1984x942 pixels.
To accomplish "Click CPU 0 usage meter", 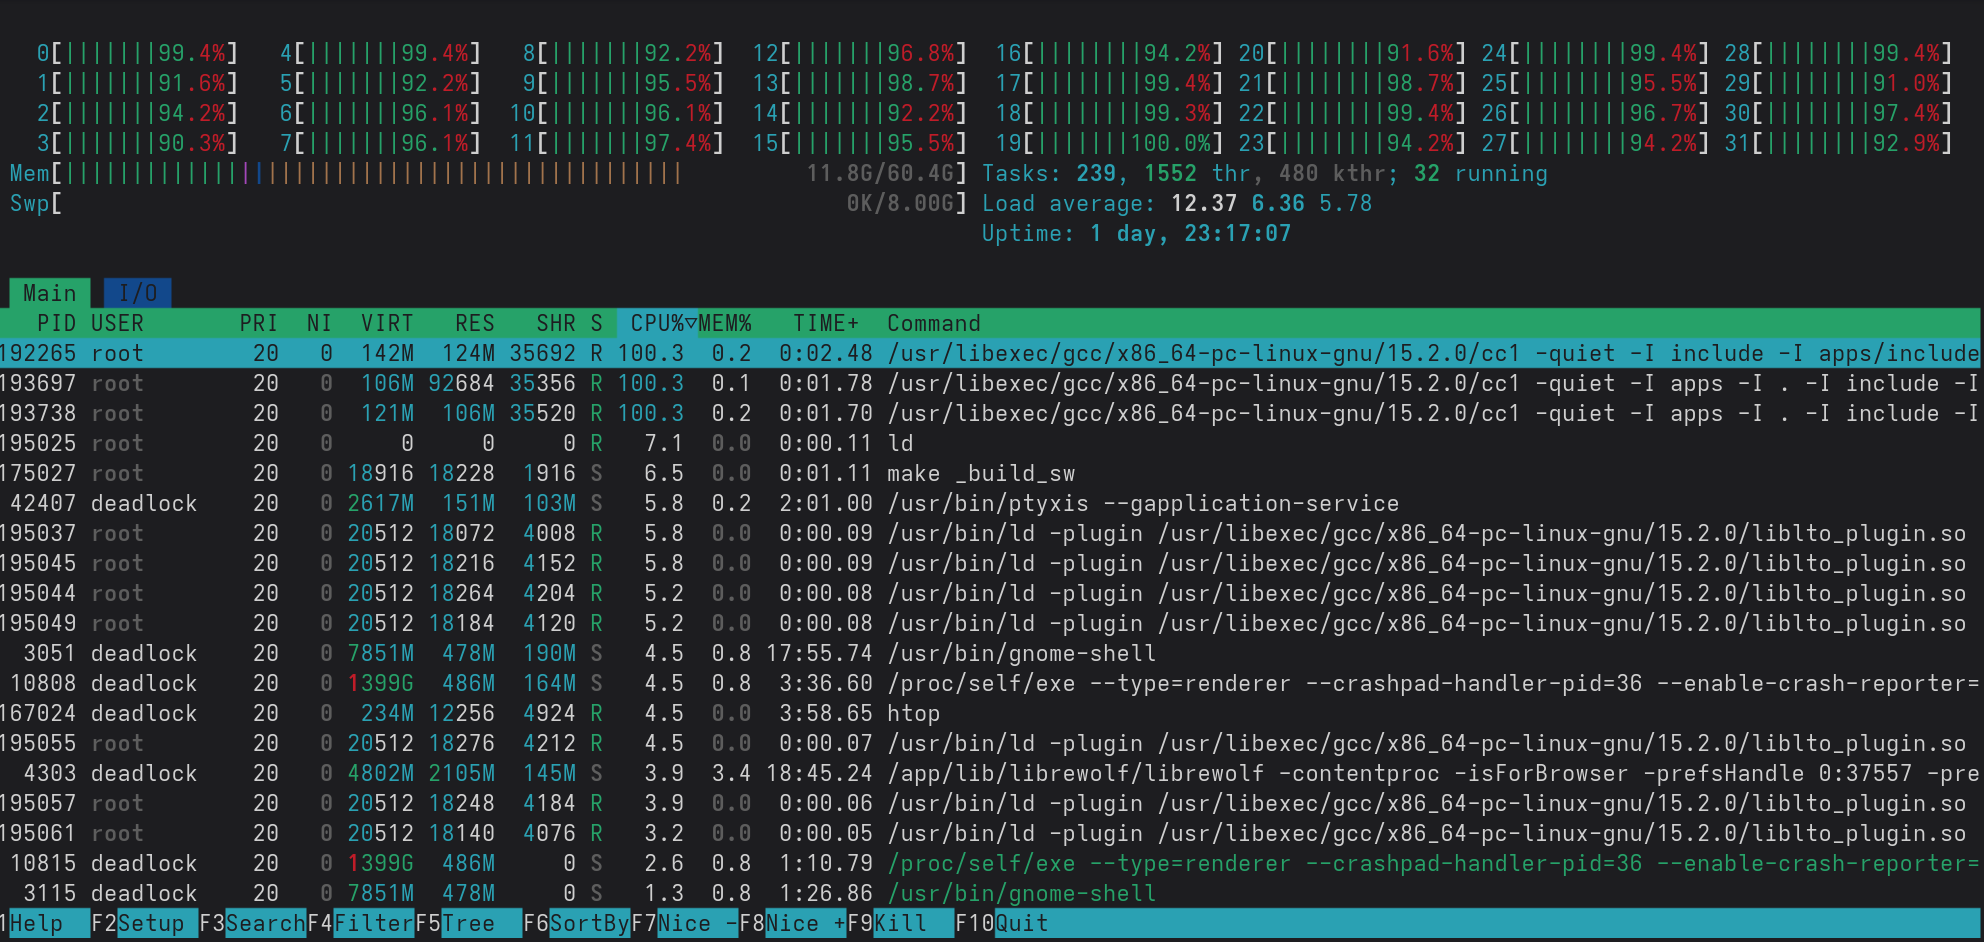I will (x=137, y=53).
